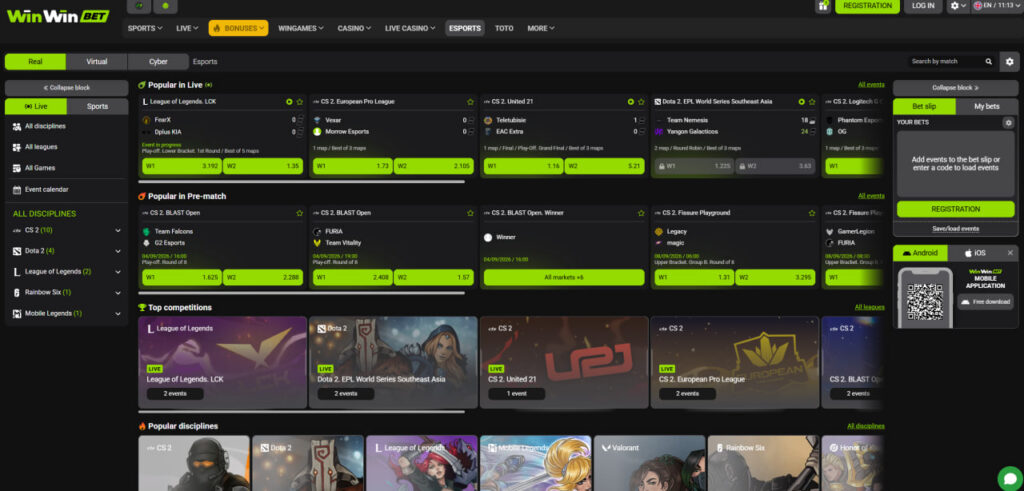The image size is (1024, 491).
Task: Favorite the FURIA vs Team Vitality match
Action: pyautogui.click(x=470, y=213)
